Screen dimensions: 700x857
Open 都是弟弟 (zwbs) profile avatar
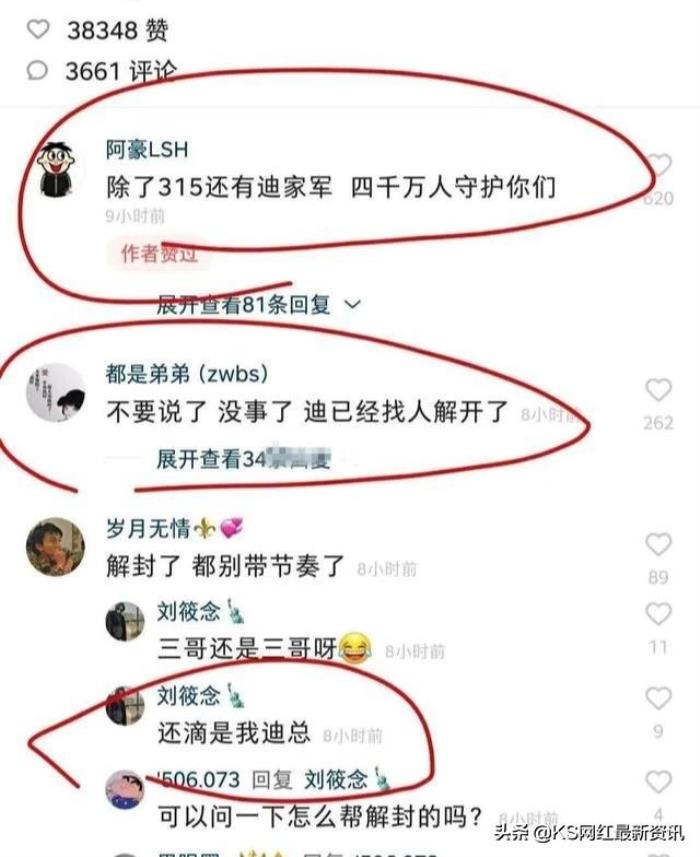56,392
